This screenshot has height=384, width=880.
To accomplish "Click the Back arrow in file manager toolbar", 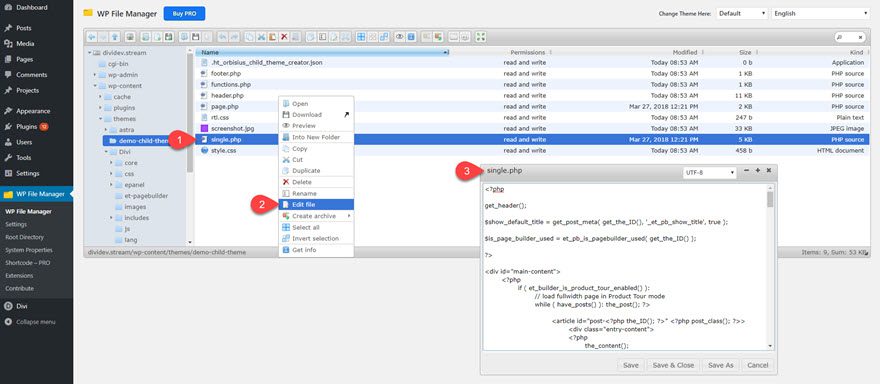I will pos(92,36).
